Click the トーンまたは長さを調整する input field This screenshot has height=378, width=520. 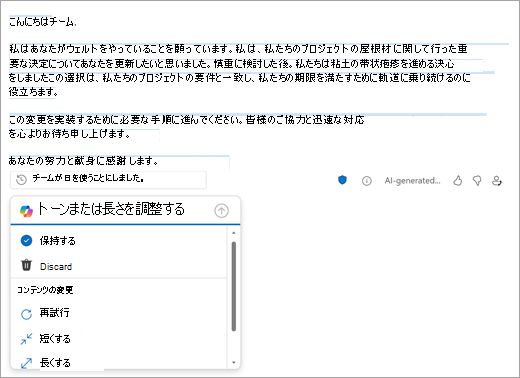pos(125,210)
